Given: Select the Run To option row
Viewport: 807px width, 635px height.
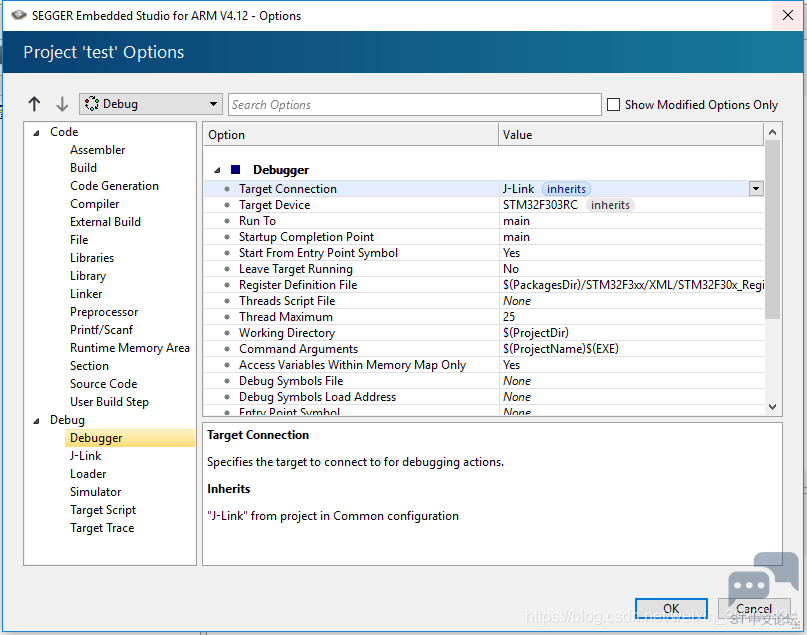Looking at the screenshot, I should (x=484, y=221).
